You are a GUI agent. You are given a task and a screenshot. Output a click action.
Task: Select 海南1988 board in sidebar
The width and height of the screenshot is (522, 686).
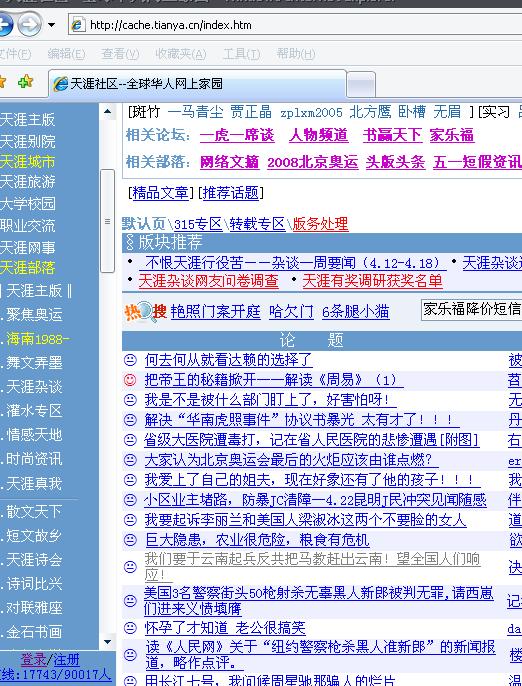pyautogui.click(x=37, y=339)
